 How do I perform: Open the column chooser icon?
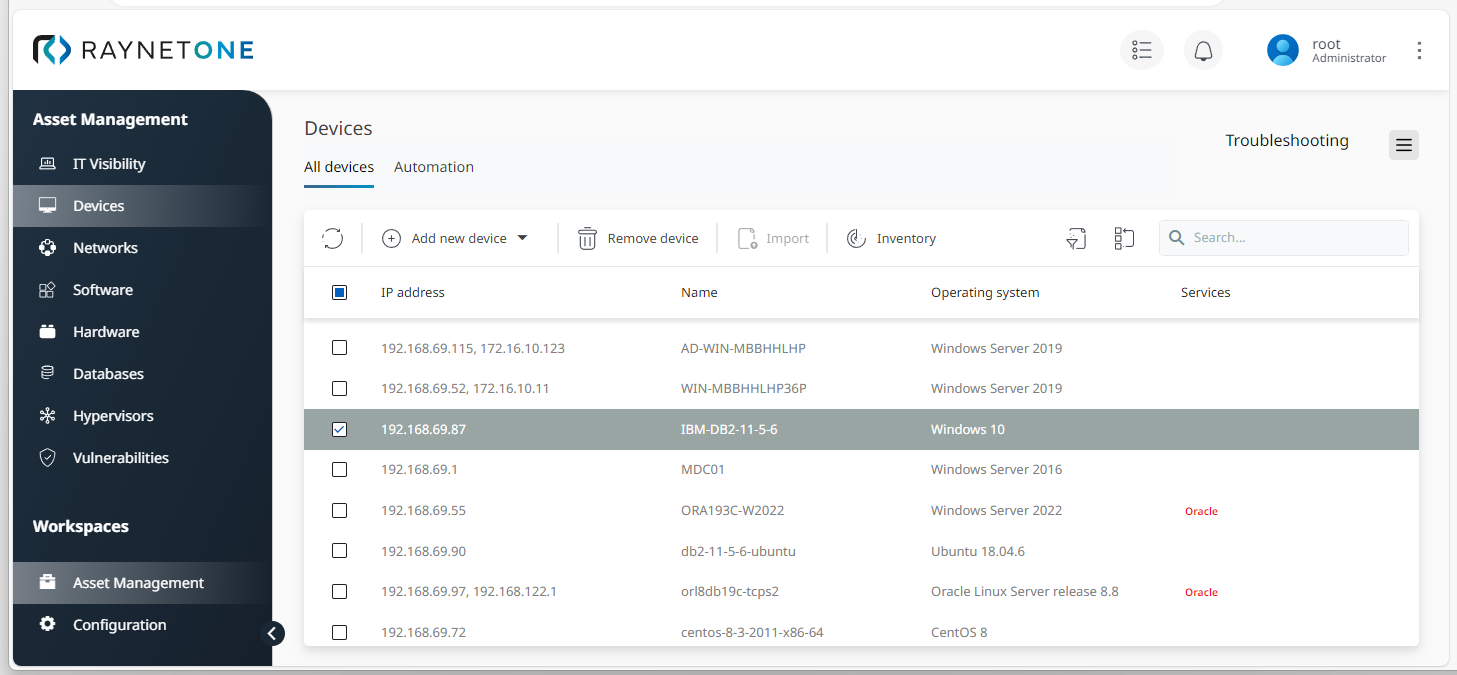click(1124, 238)
